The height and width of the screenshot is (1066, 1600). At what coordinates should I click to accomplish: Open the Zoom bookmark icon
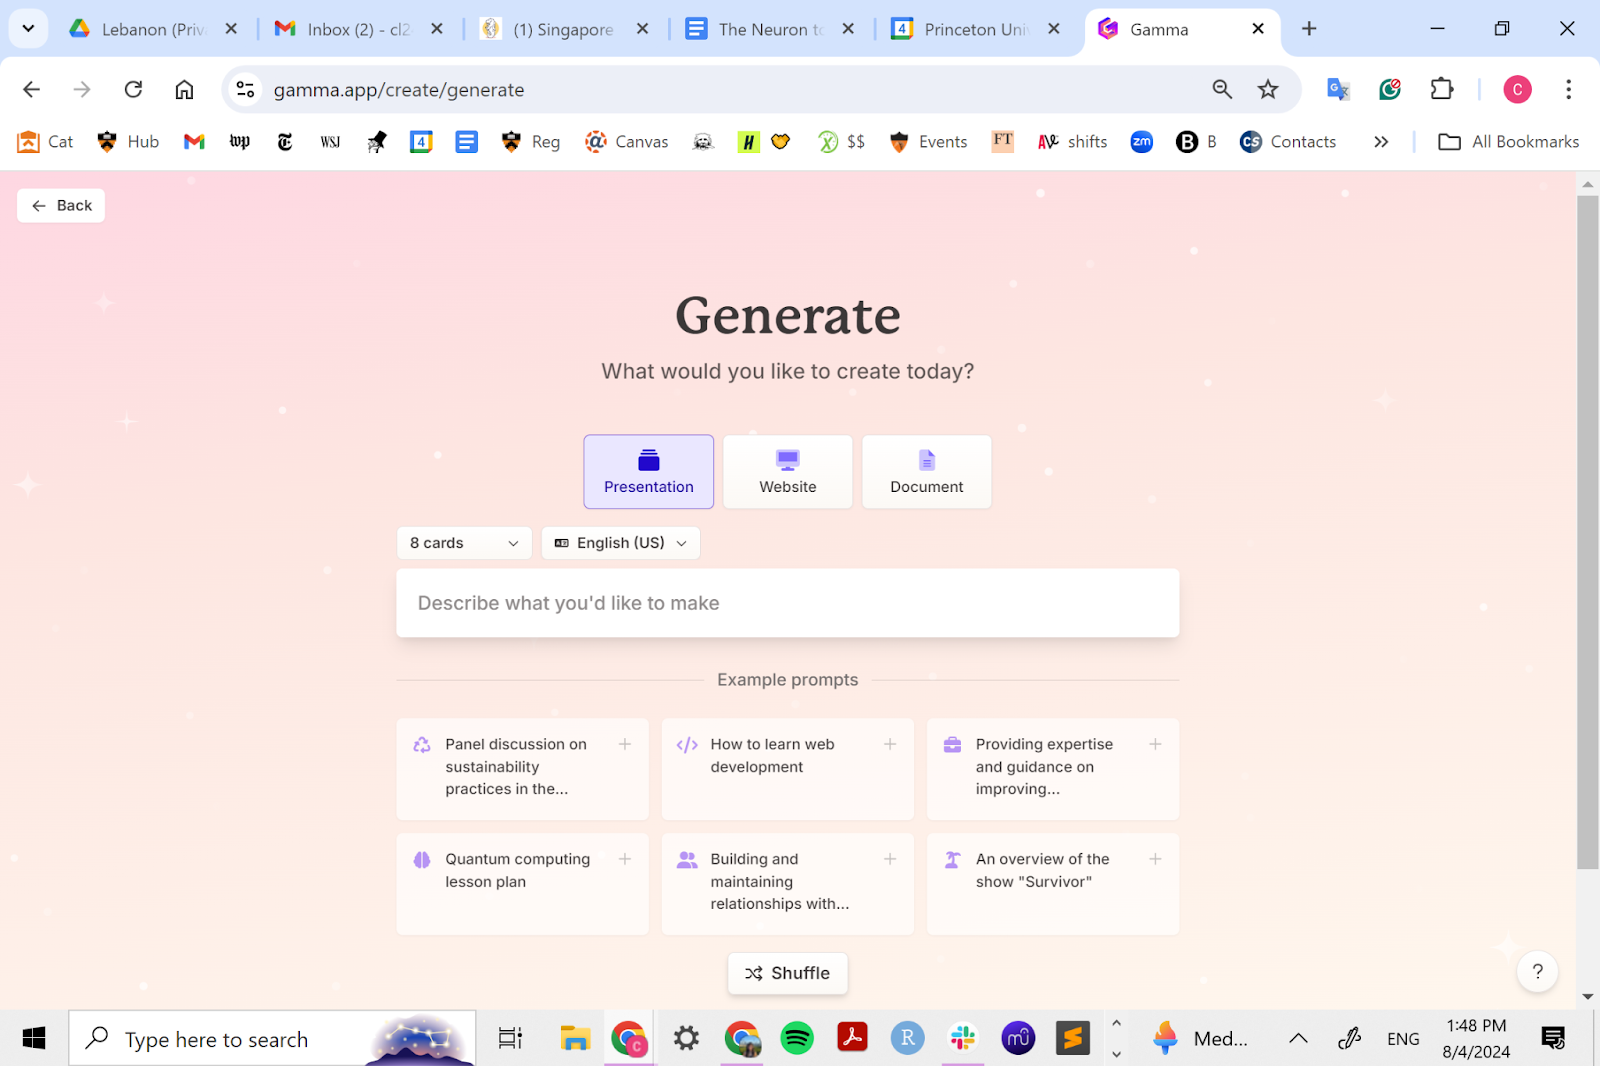click(x=1142, y=142)
